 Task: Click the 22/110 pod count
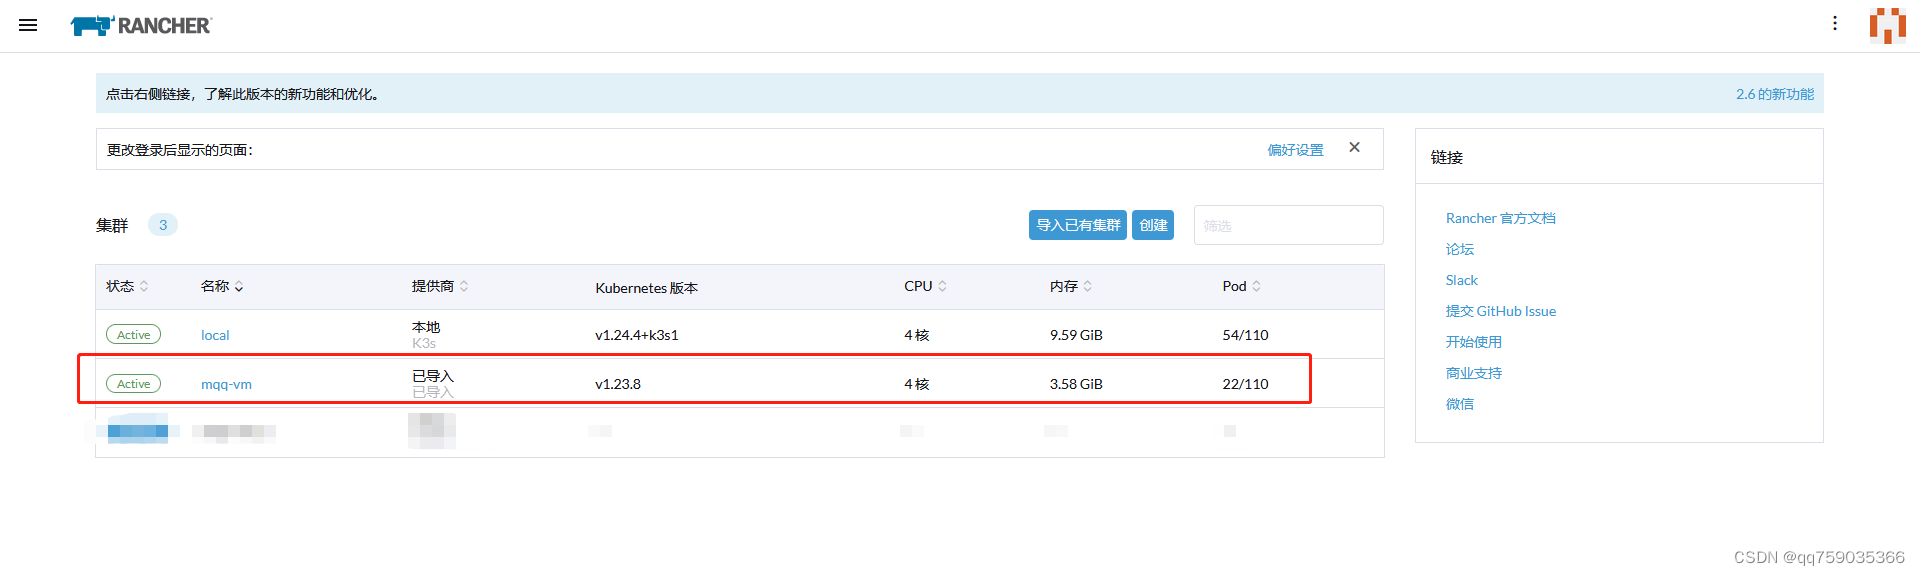tap(1245, 384)
